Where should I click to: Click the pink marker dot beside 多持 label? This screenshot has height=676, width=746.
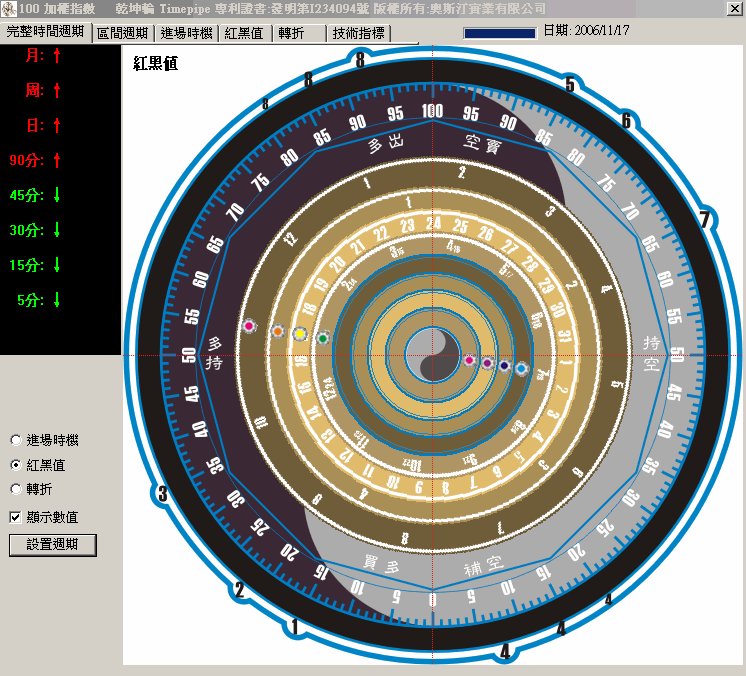pos(249,326)
